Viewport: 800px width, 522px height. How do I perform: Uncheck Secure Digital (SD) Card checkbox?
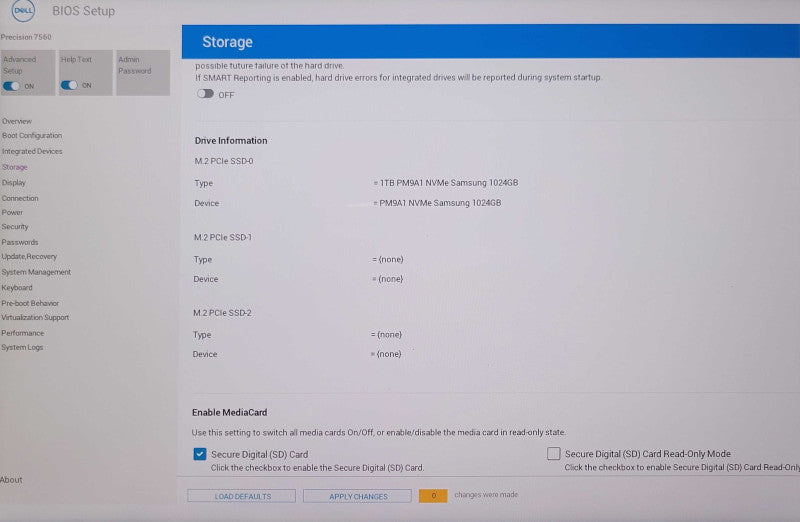(x=200, y=454)
